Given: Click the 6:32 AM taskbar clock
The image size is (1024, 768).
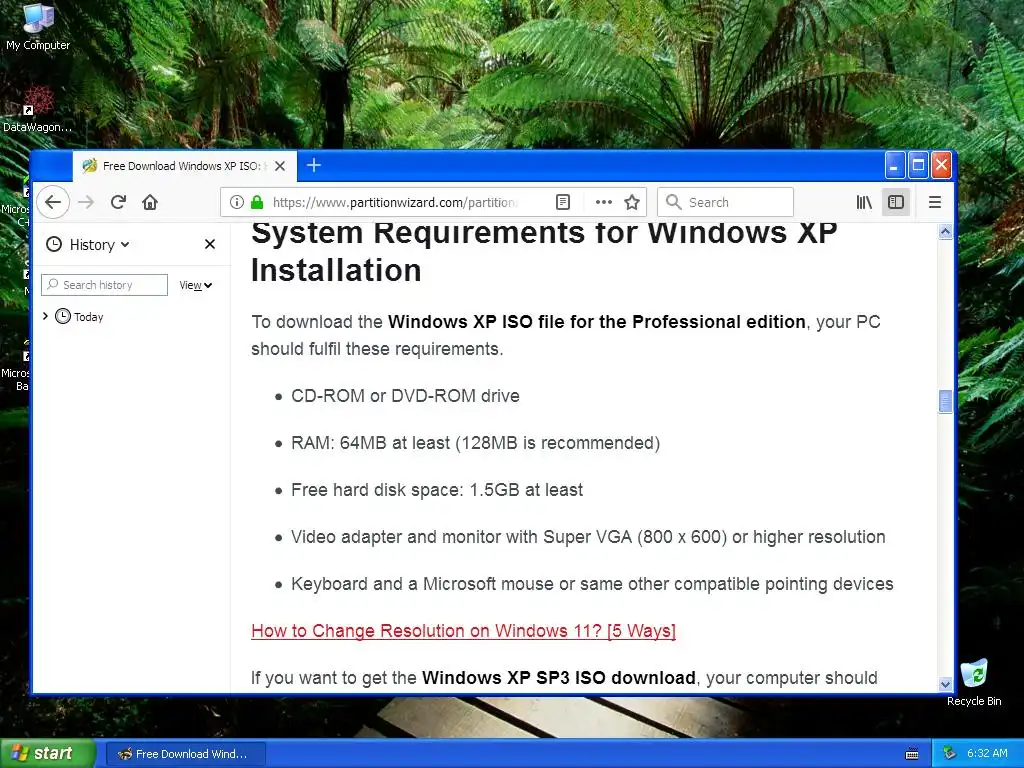Looking at the screenshot, I should [987, 754].
